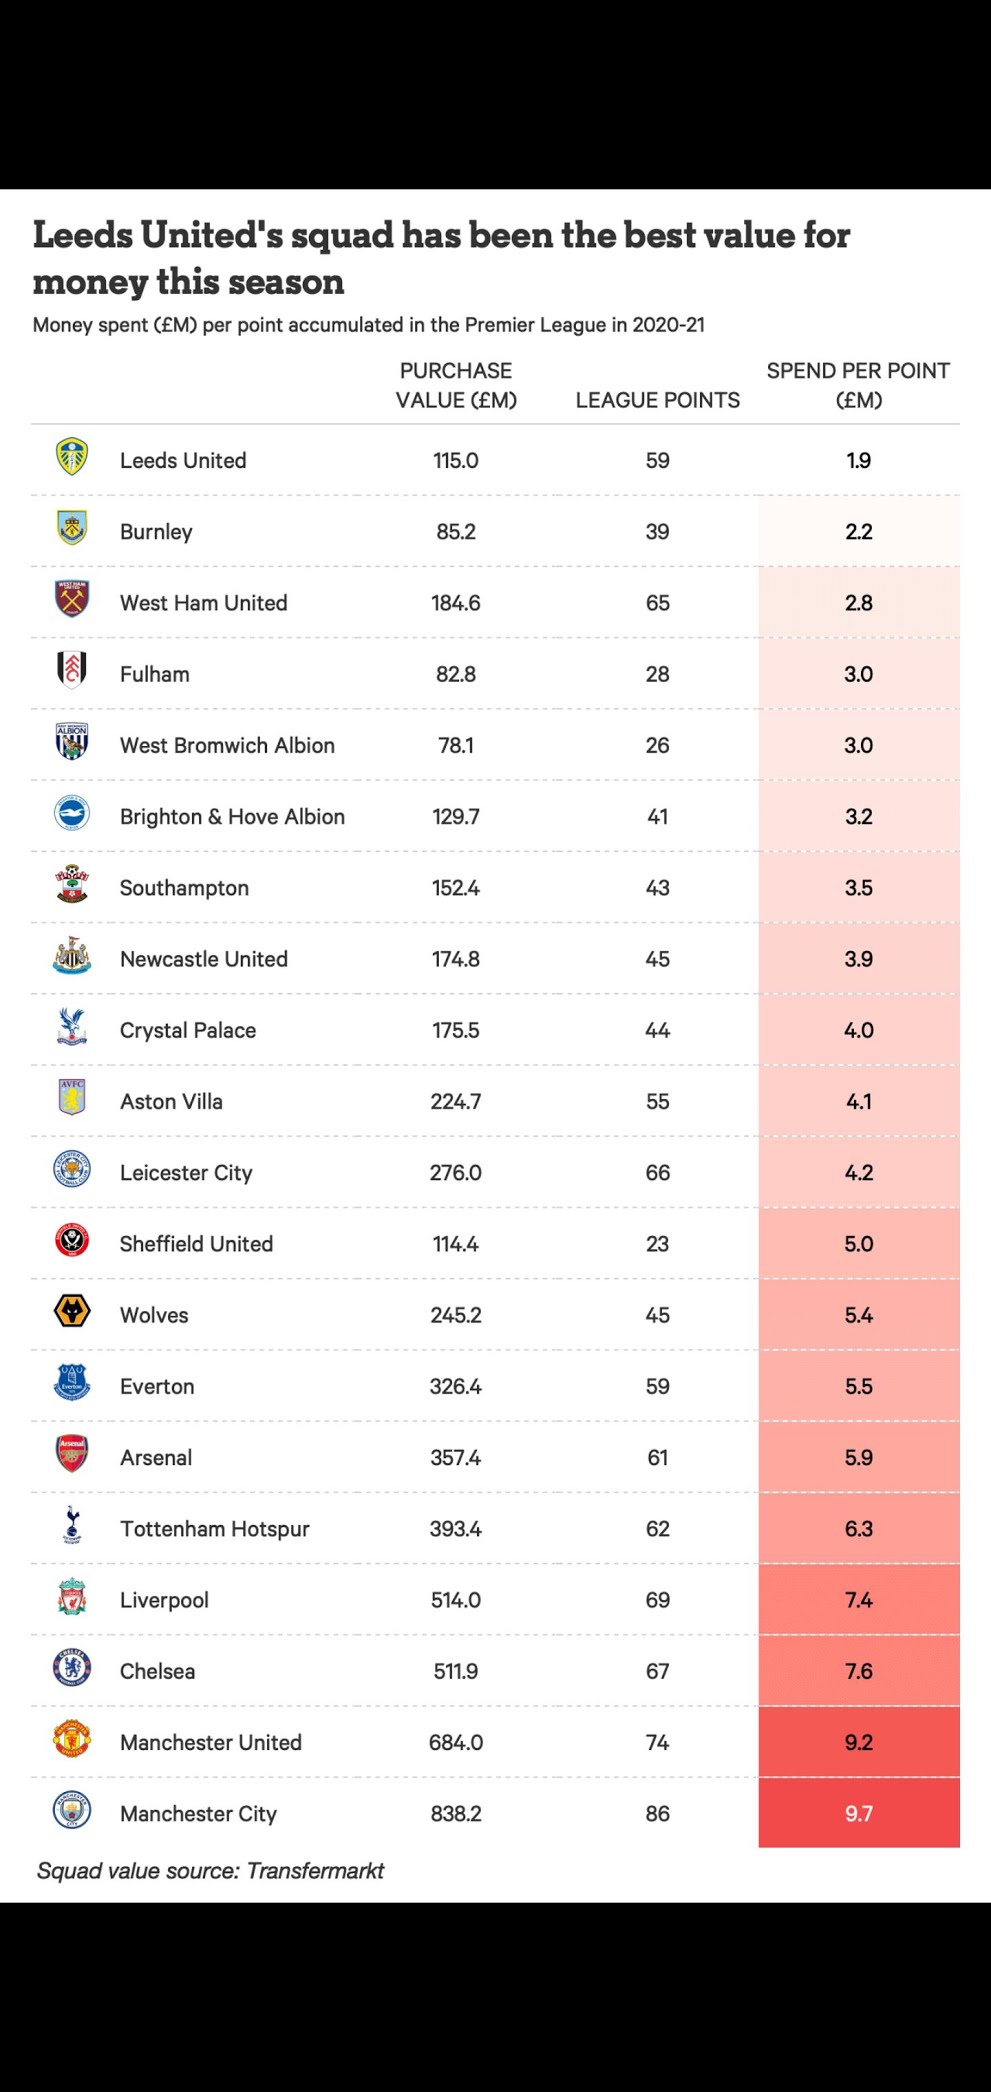Select the West Ham United crest

[x=72, y=599]
